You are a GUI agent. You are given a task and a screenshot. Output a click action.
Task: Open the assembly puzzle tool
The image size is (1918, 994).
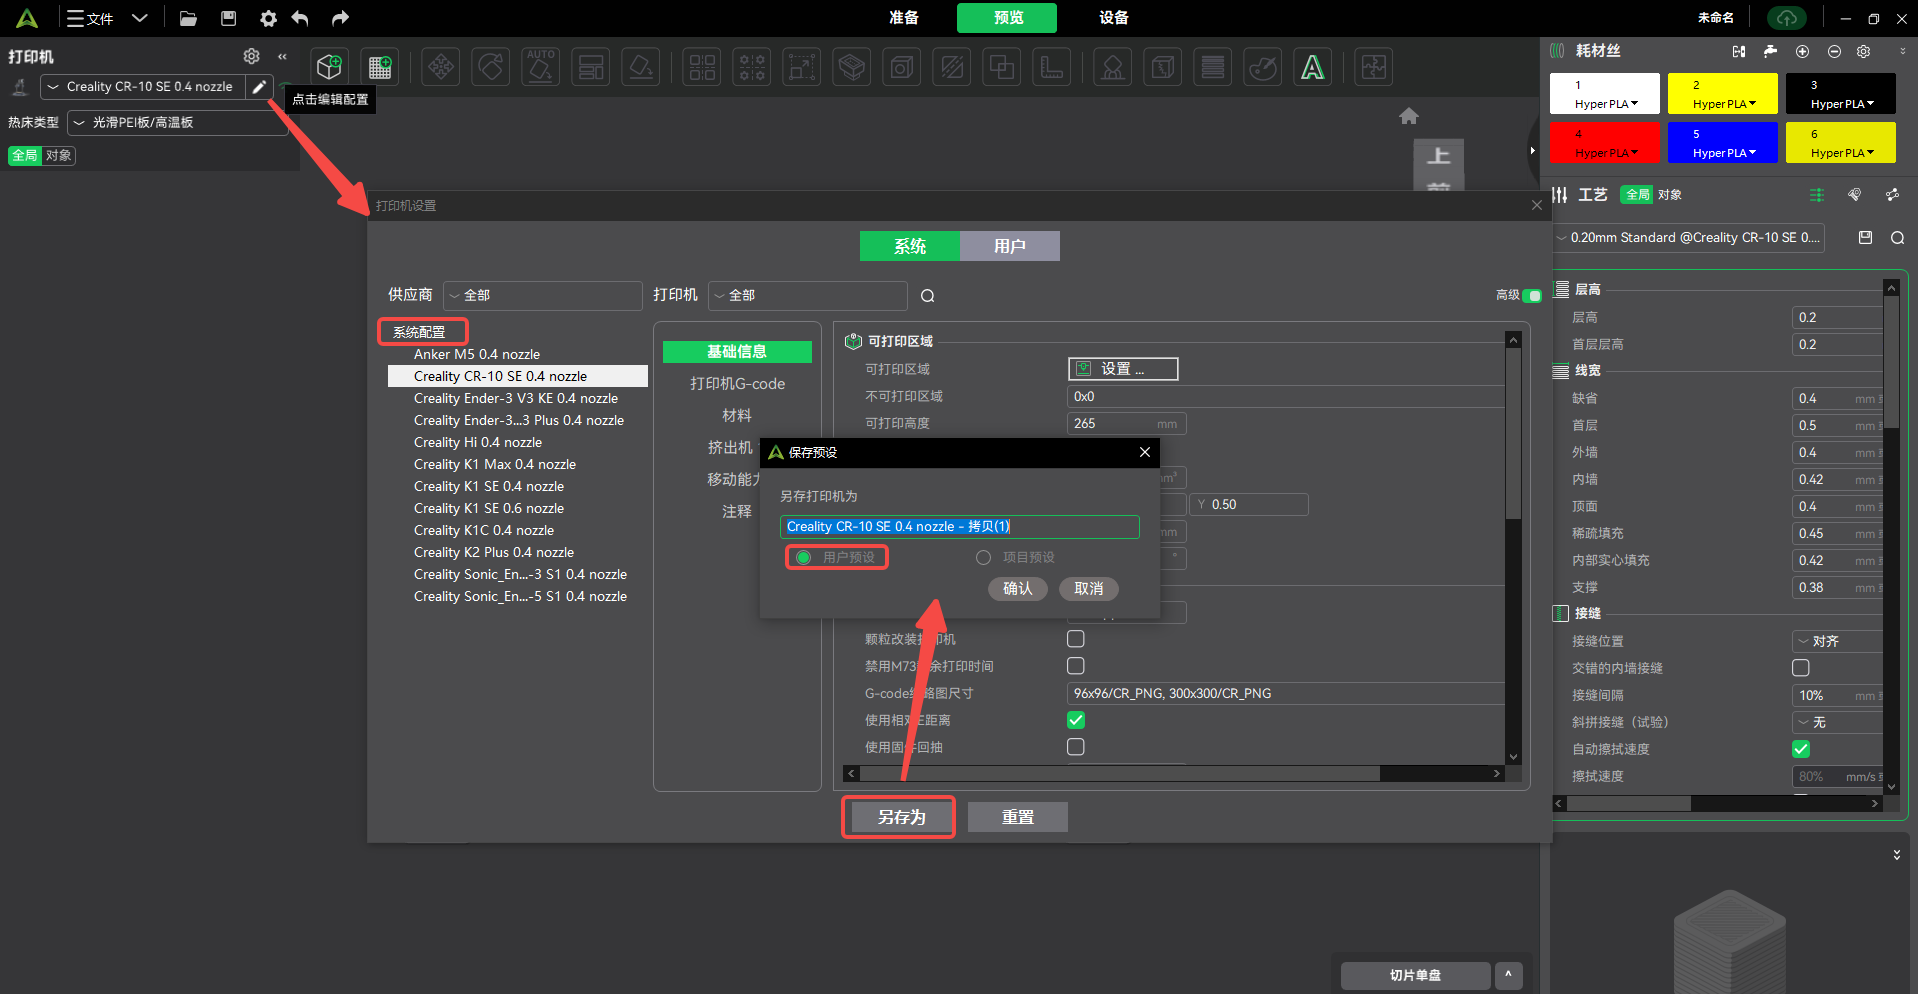click(x=1374, y=67)
